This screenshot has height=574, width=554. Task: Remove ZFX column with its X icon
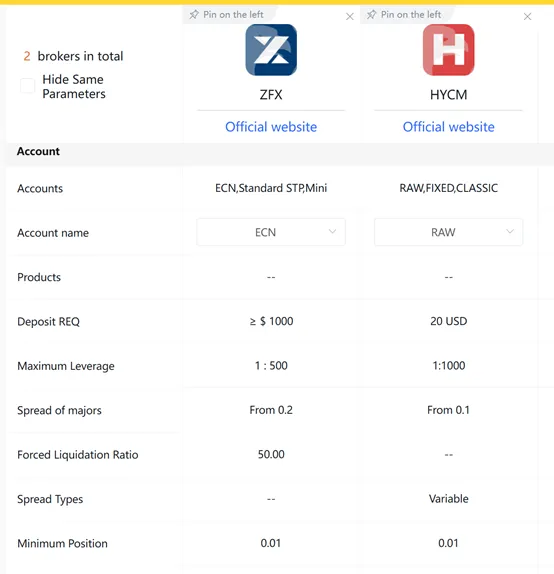pos(350,16)
